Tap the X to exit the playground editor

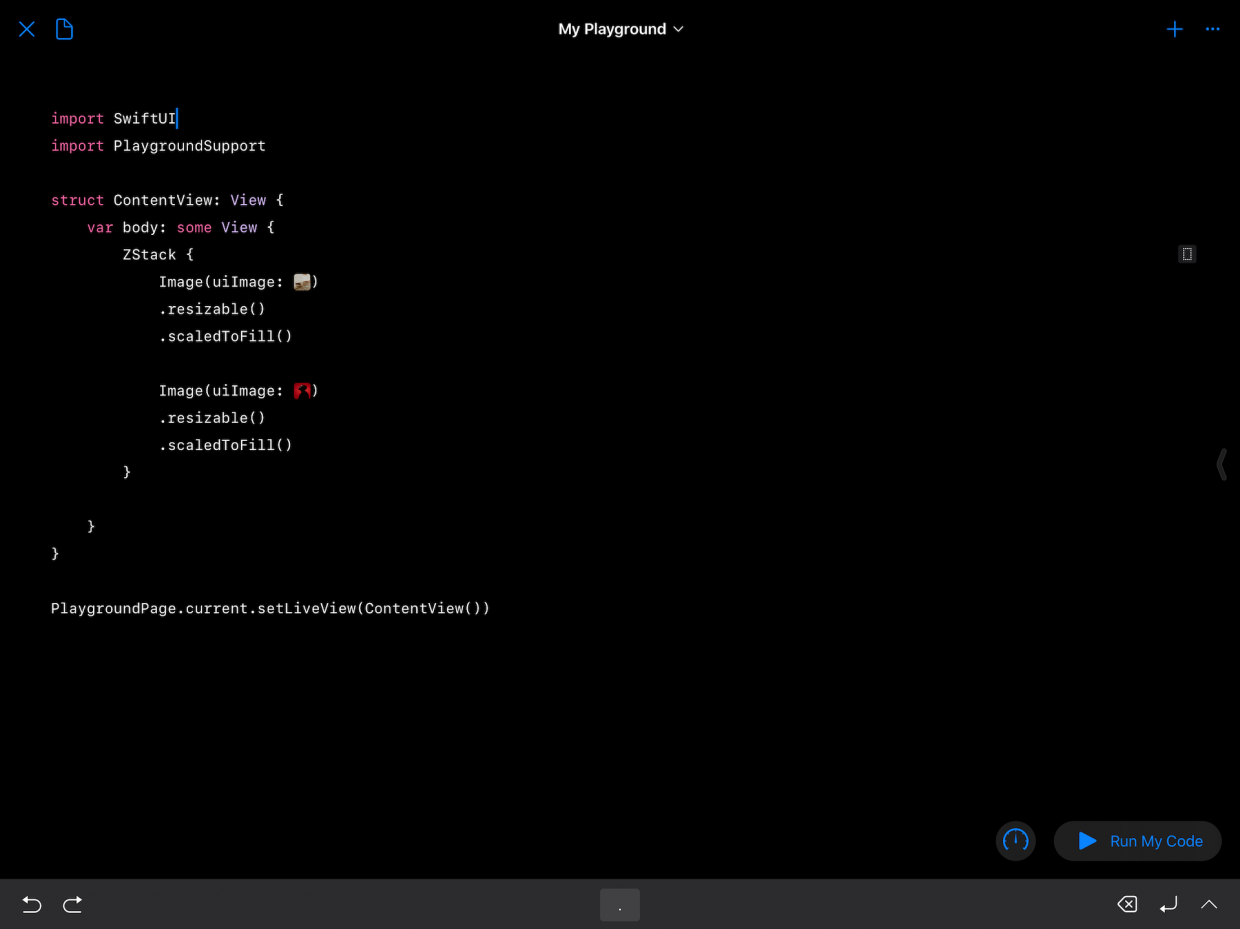(x=26, y=28)
